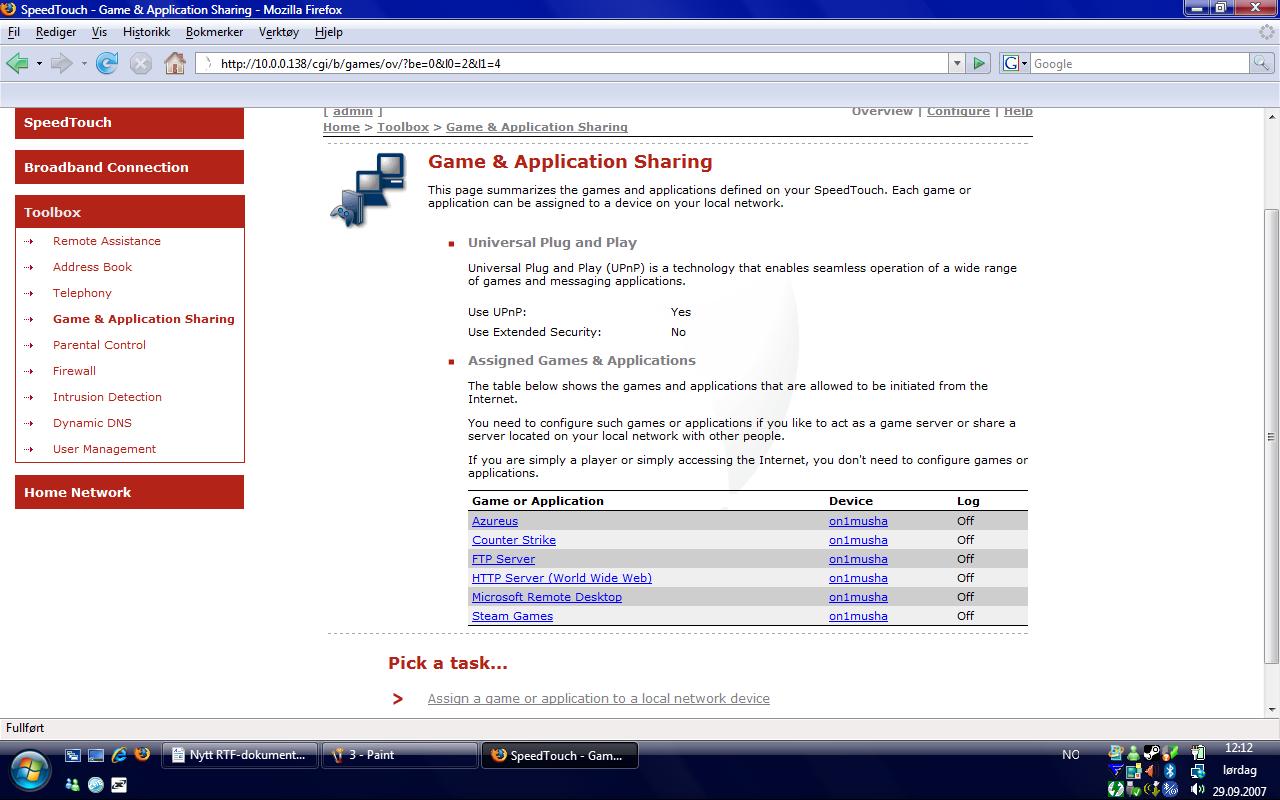Image resolution: width=1280 pixels, height=800 pixels.
Task: Click the Game & Application Sharing page icon
Action: tap(368, 189)
